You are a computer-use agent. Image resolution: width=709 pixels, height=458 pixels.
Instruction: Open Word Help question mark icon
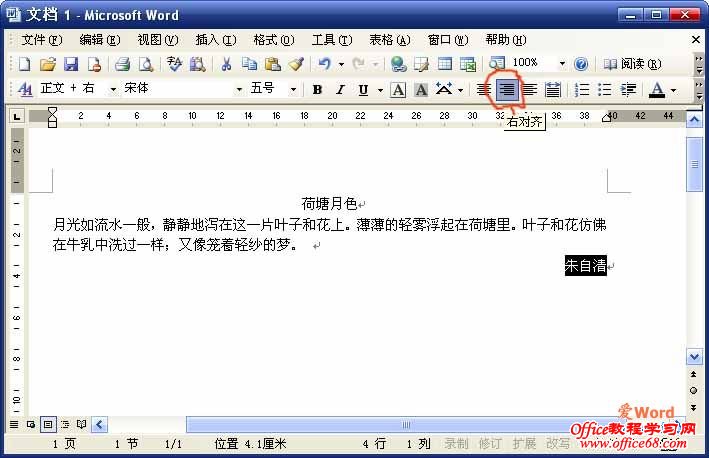tap(581, 64)
